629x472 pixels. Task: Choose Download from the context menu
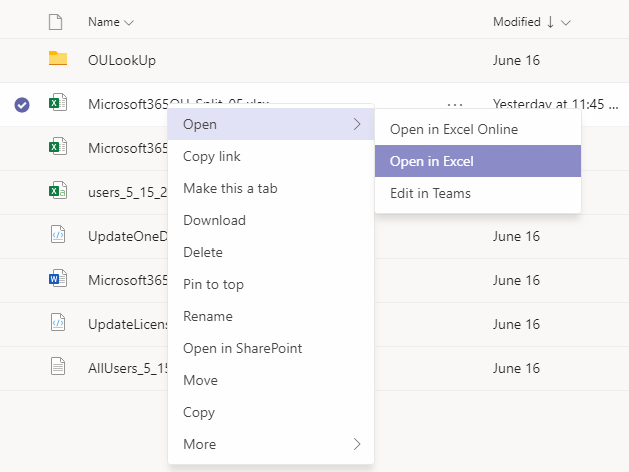[214, 220]
